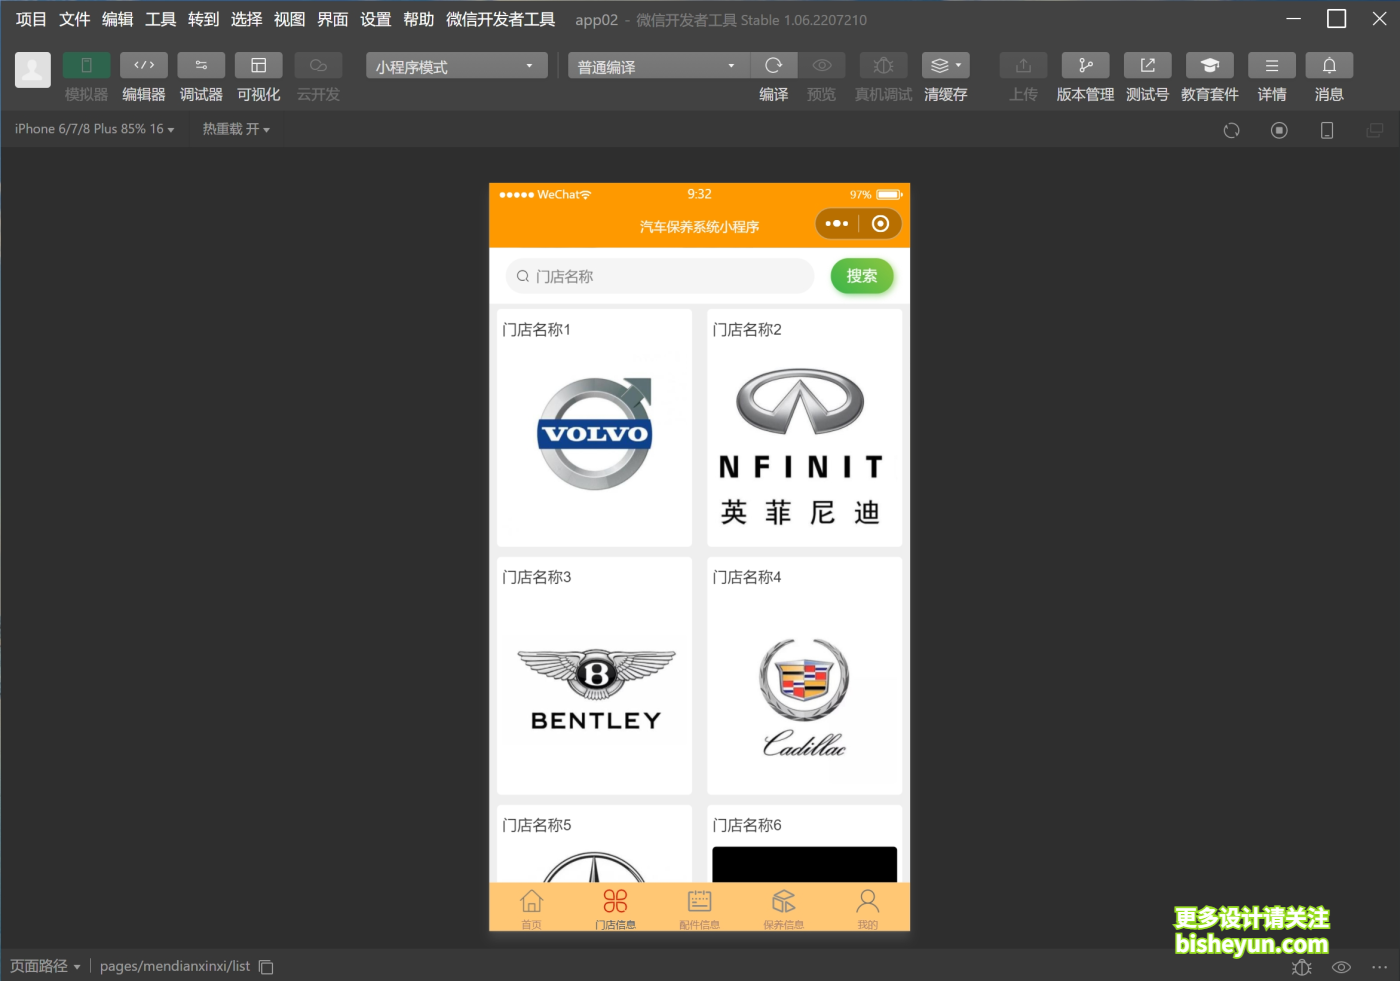
Task: Open the messages (消息) bell icon
Action: pos(1329,66)
